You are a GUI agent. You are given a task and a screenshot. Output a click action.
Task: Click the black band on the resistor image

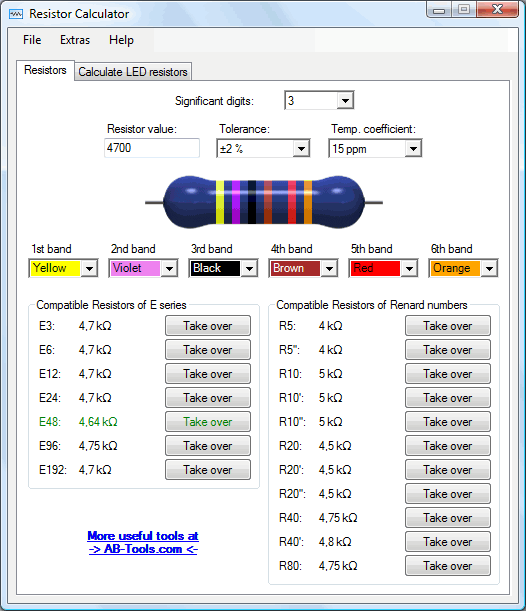pyautogui.click(x=252, y=202)
